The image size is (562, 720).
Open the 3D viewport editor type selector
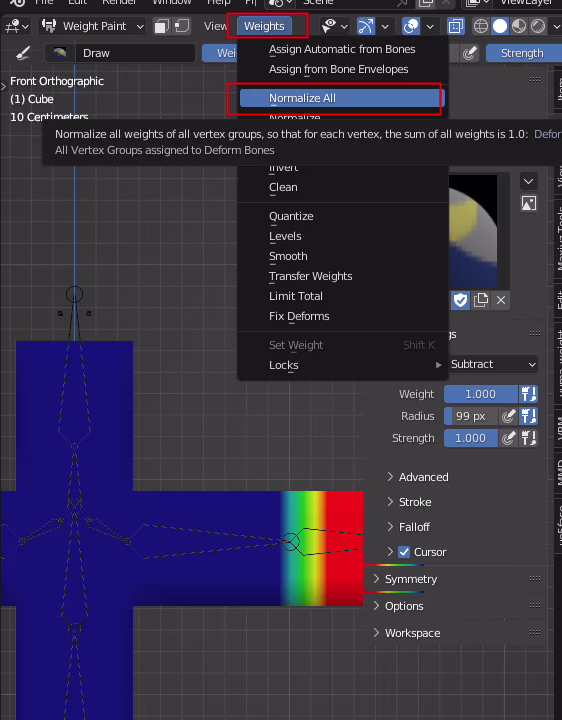[17, 26]
